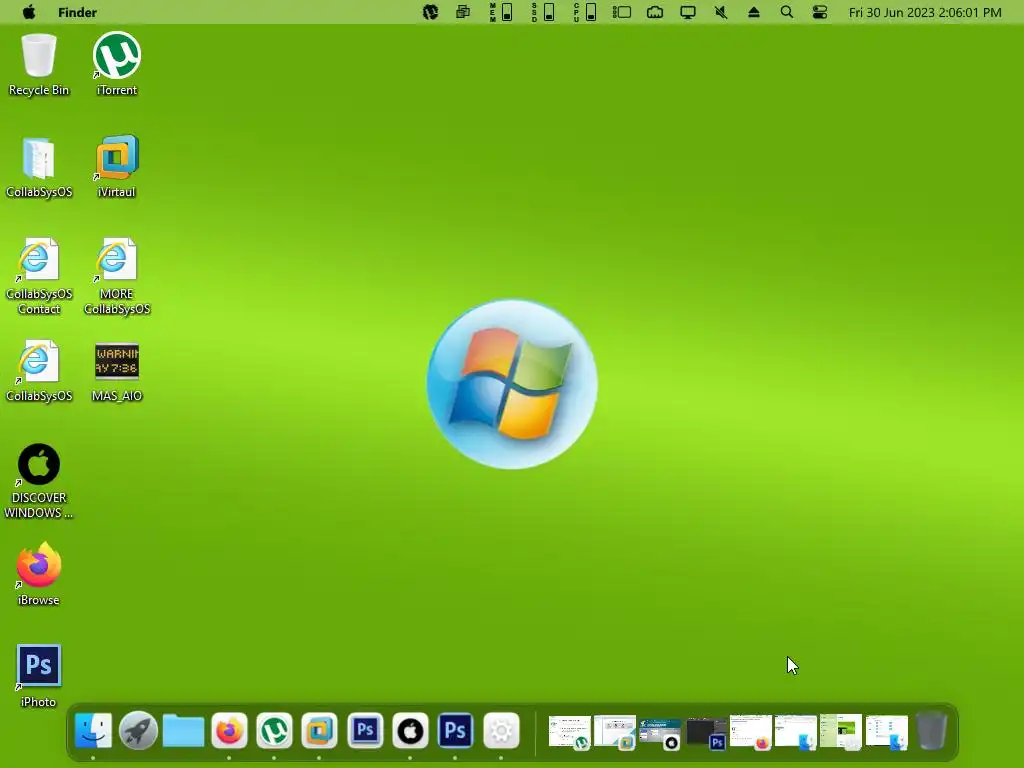Click the cloud-shaped icon in menu bar
This screenshot has width=1024, height=768.
tap(655, 12)
